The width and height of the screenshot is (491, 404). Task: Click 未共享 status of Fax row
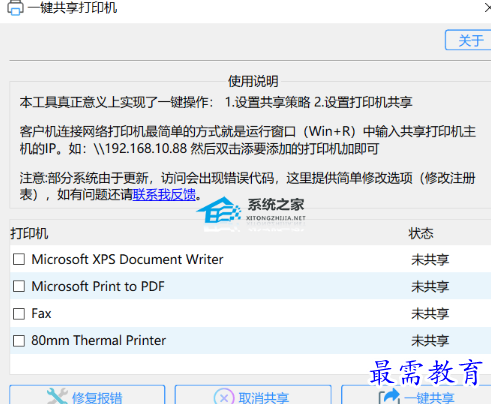[x=430, y=314]
